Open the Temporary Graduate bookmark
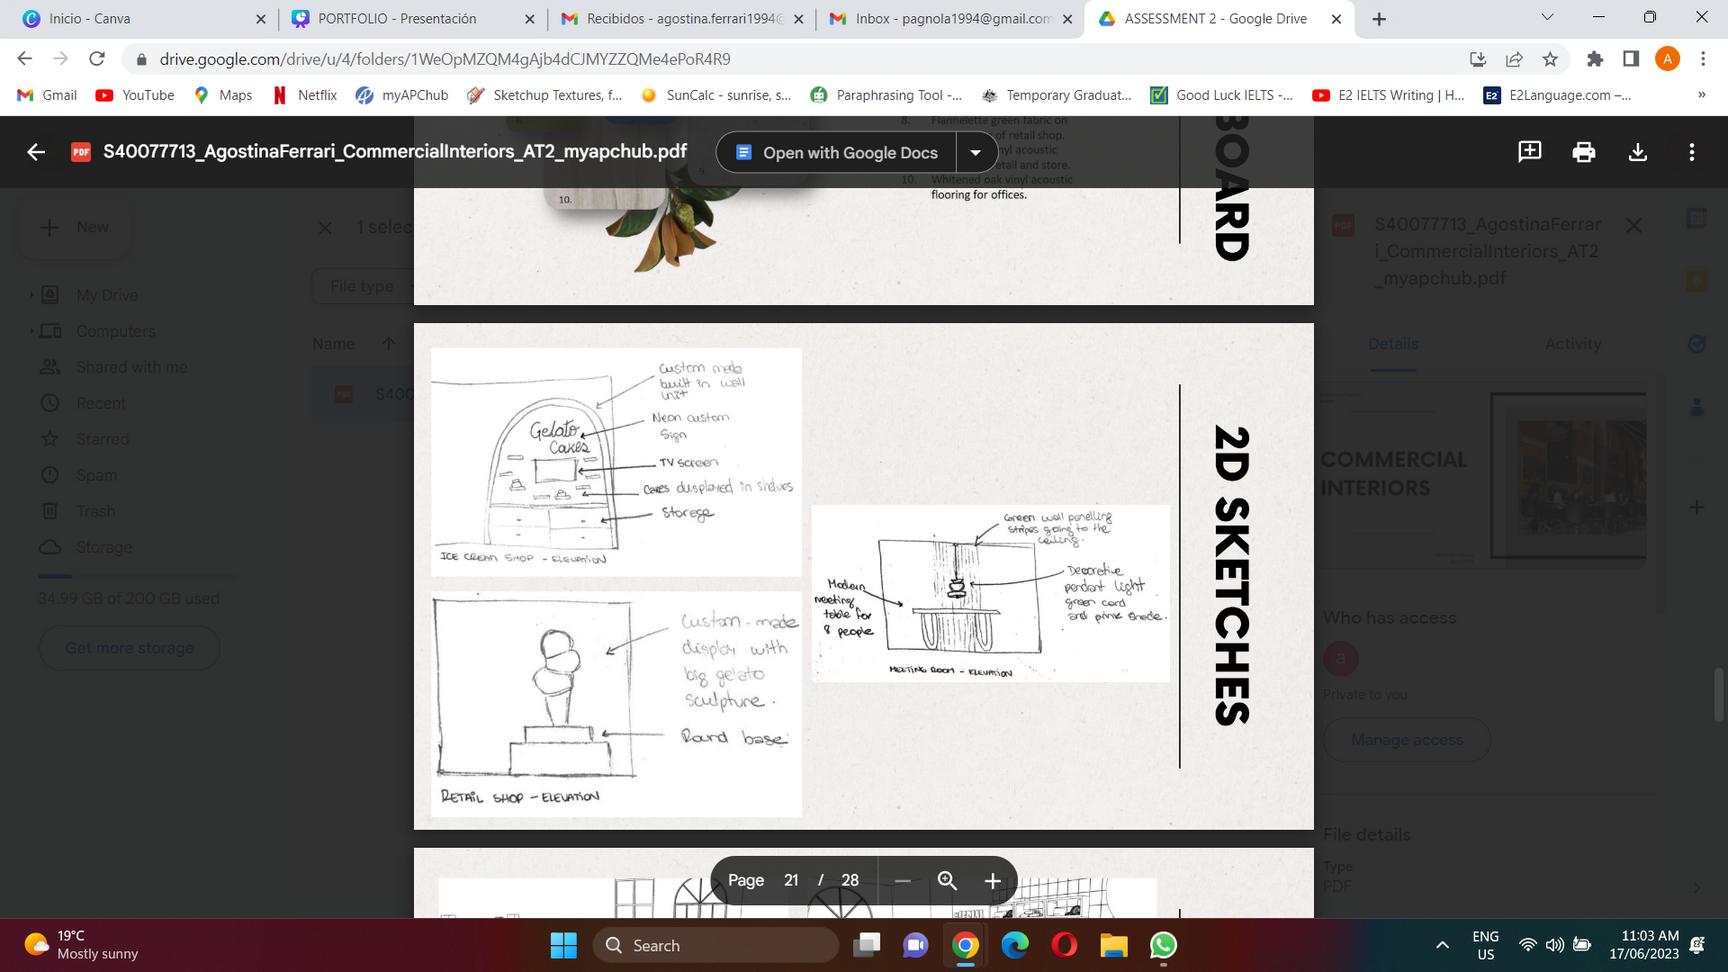 [1057, 95]
